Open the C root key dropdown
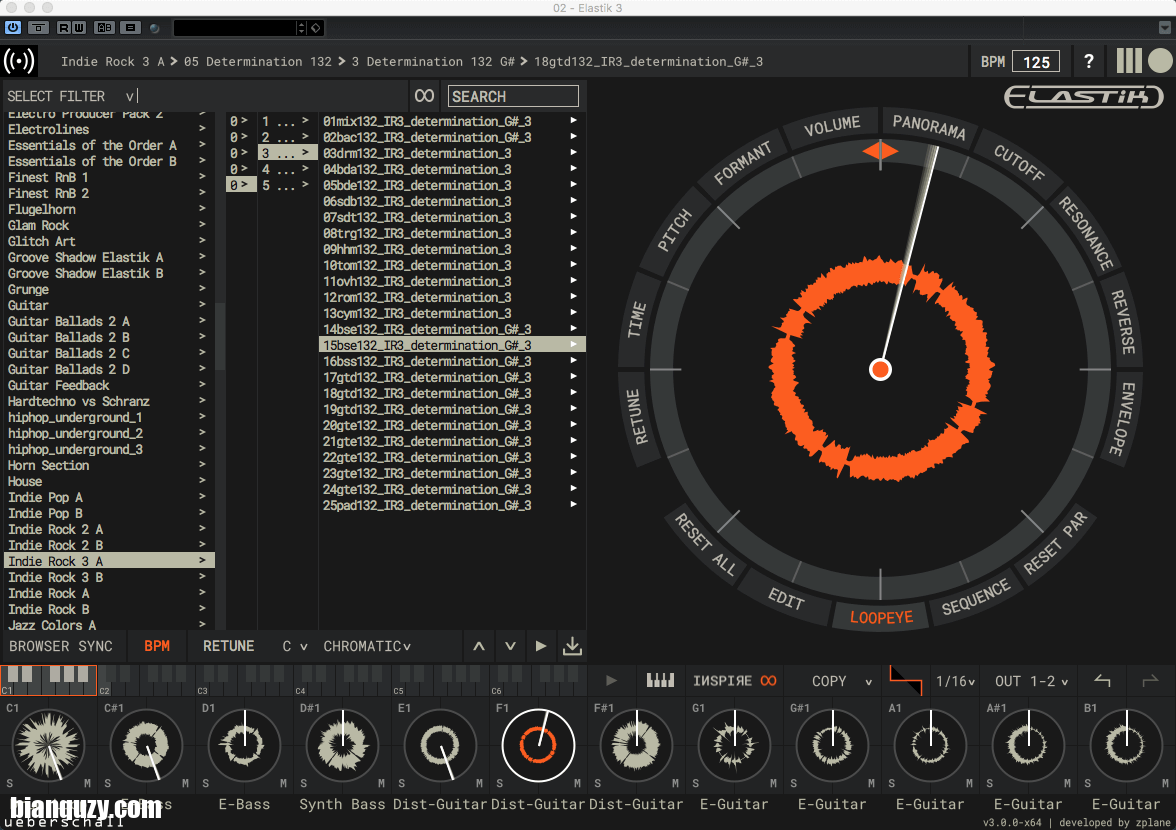Screen dimensions: 1176x830 point(295,646)
